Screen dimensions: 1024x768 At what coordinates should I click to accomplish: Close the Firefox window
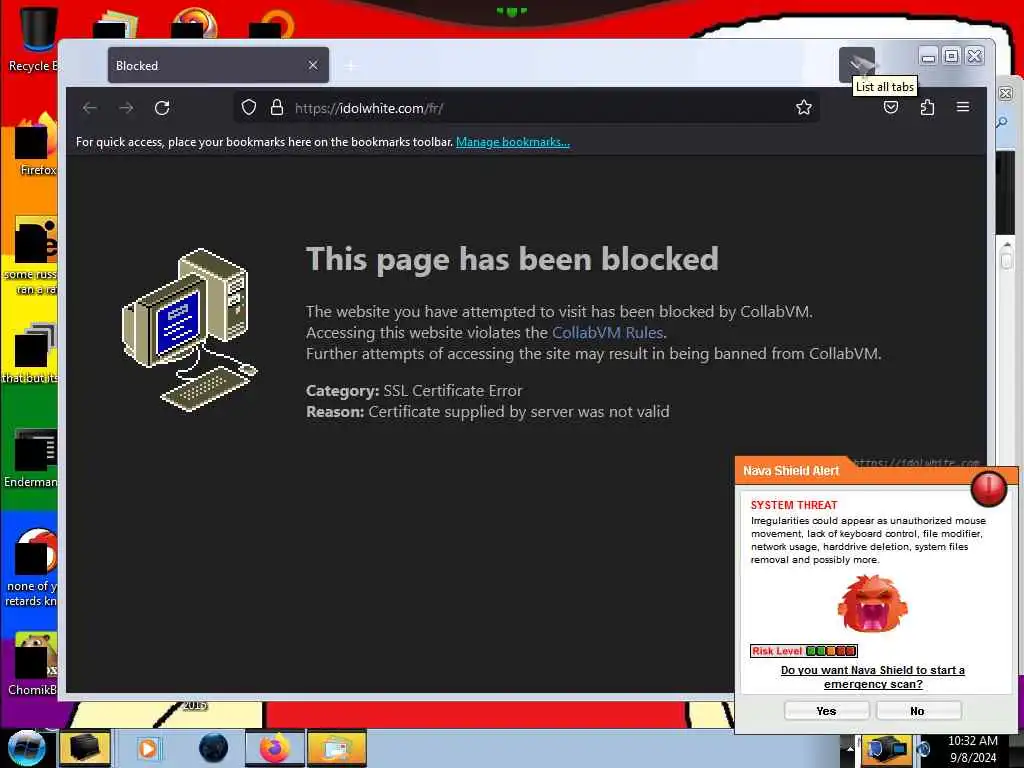[x=975, y=57]
